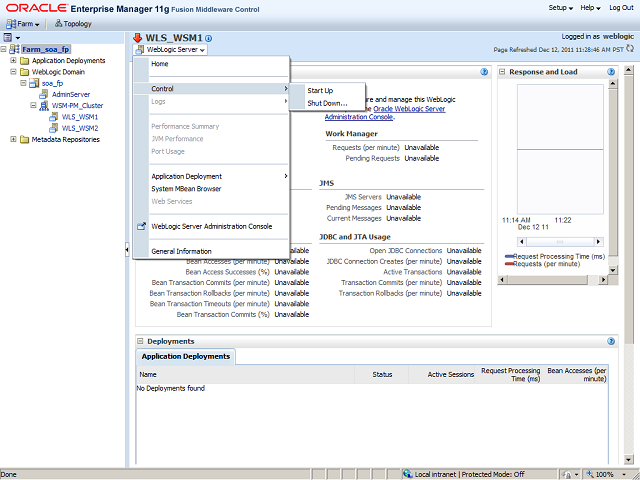The height and width of the screenshot is (480, 640).
Task: Click the refresh page icon near timestamp
Action: point(631,48)
